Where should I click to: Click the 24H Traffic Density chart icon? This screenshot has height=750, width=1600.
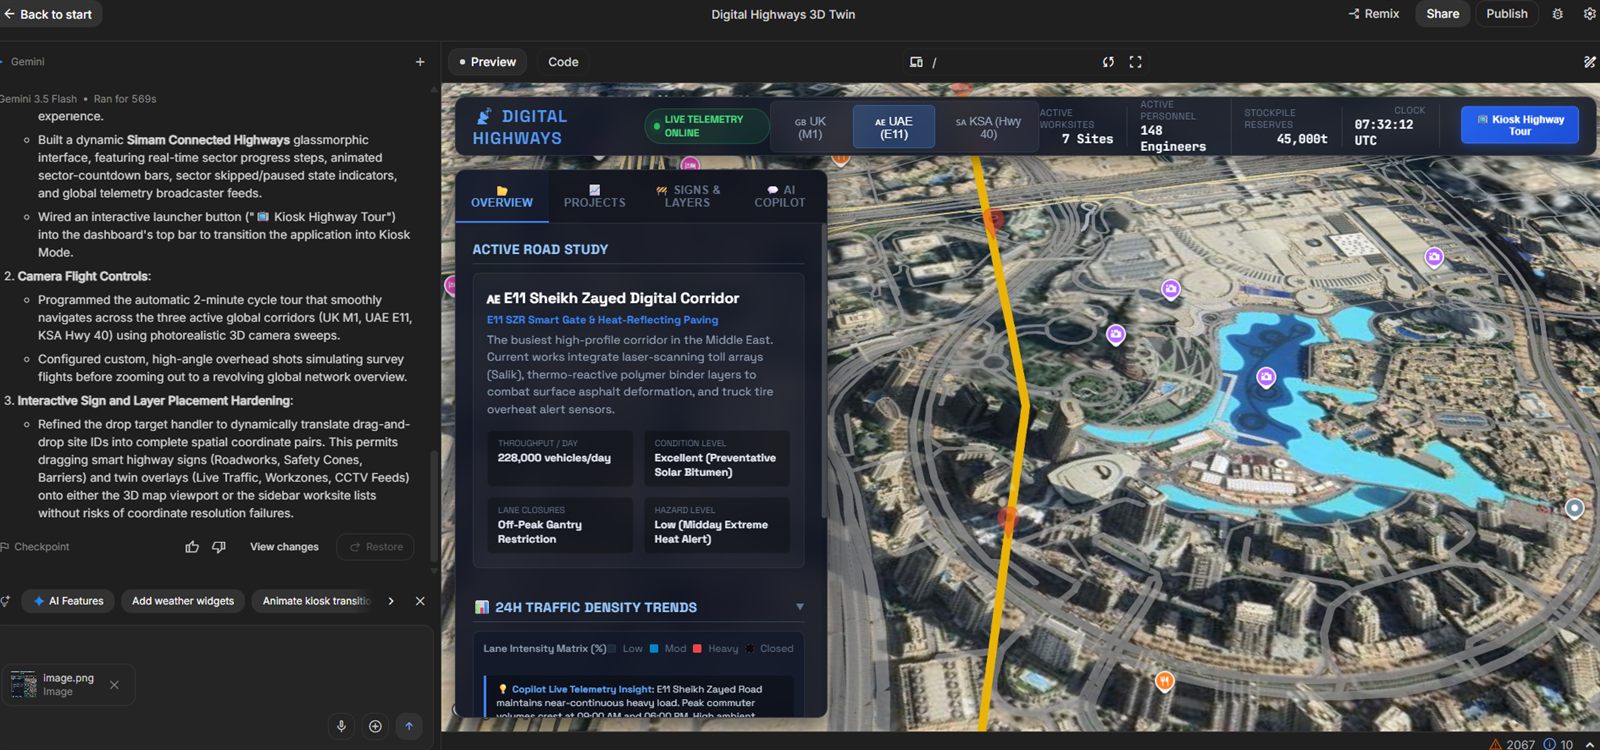click(x=482, y=607)
